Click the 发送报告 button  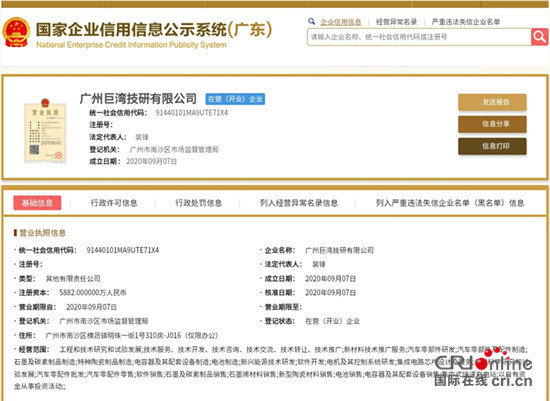pos(492,102)
